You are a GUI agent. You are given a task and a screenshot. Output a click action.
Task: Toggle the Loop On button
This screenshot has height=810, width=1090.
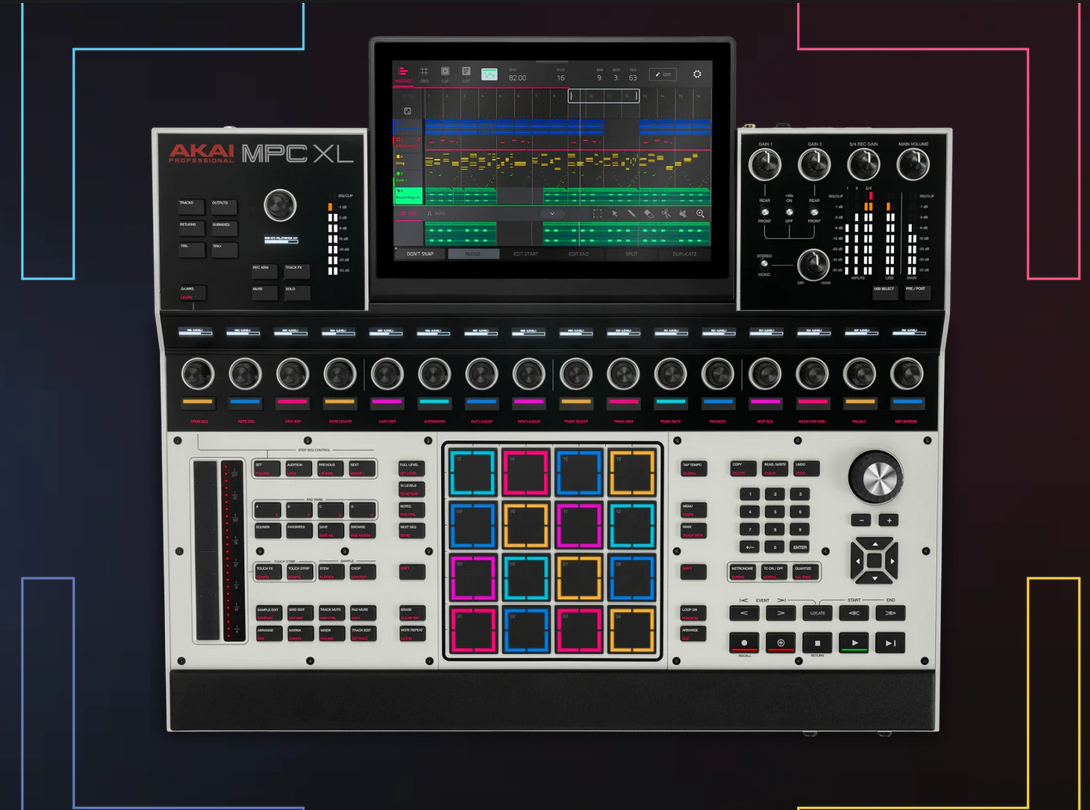pos(693,613)
